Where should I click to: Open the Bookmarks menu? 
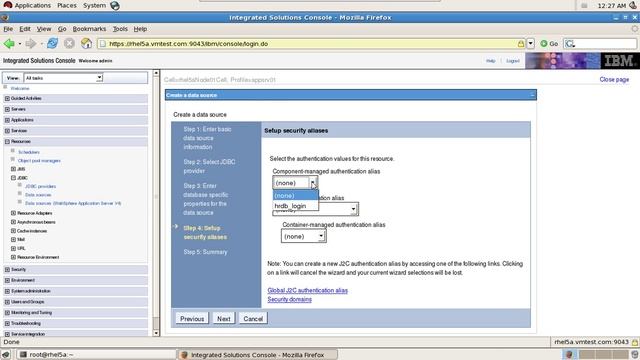point(89,29)
